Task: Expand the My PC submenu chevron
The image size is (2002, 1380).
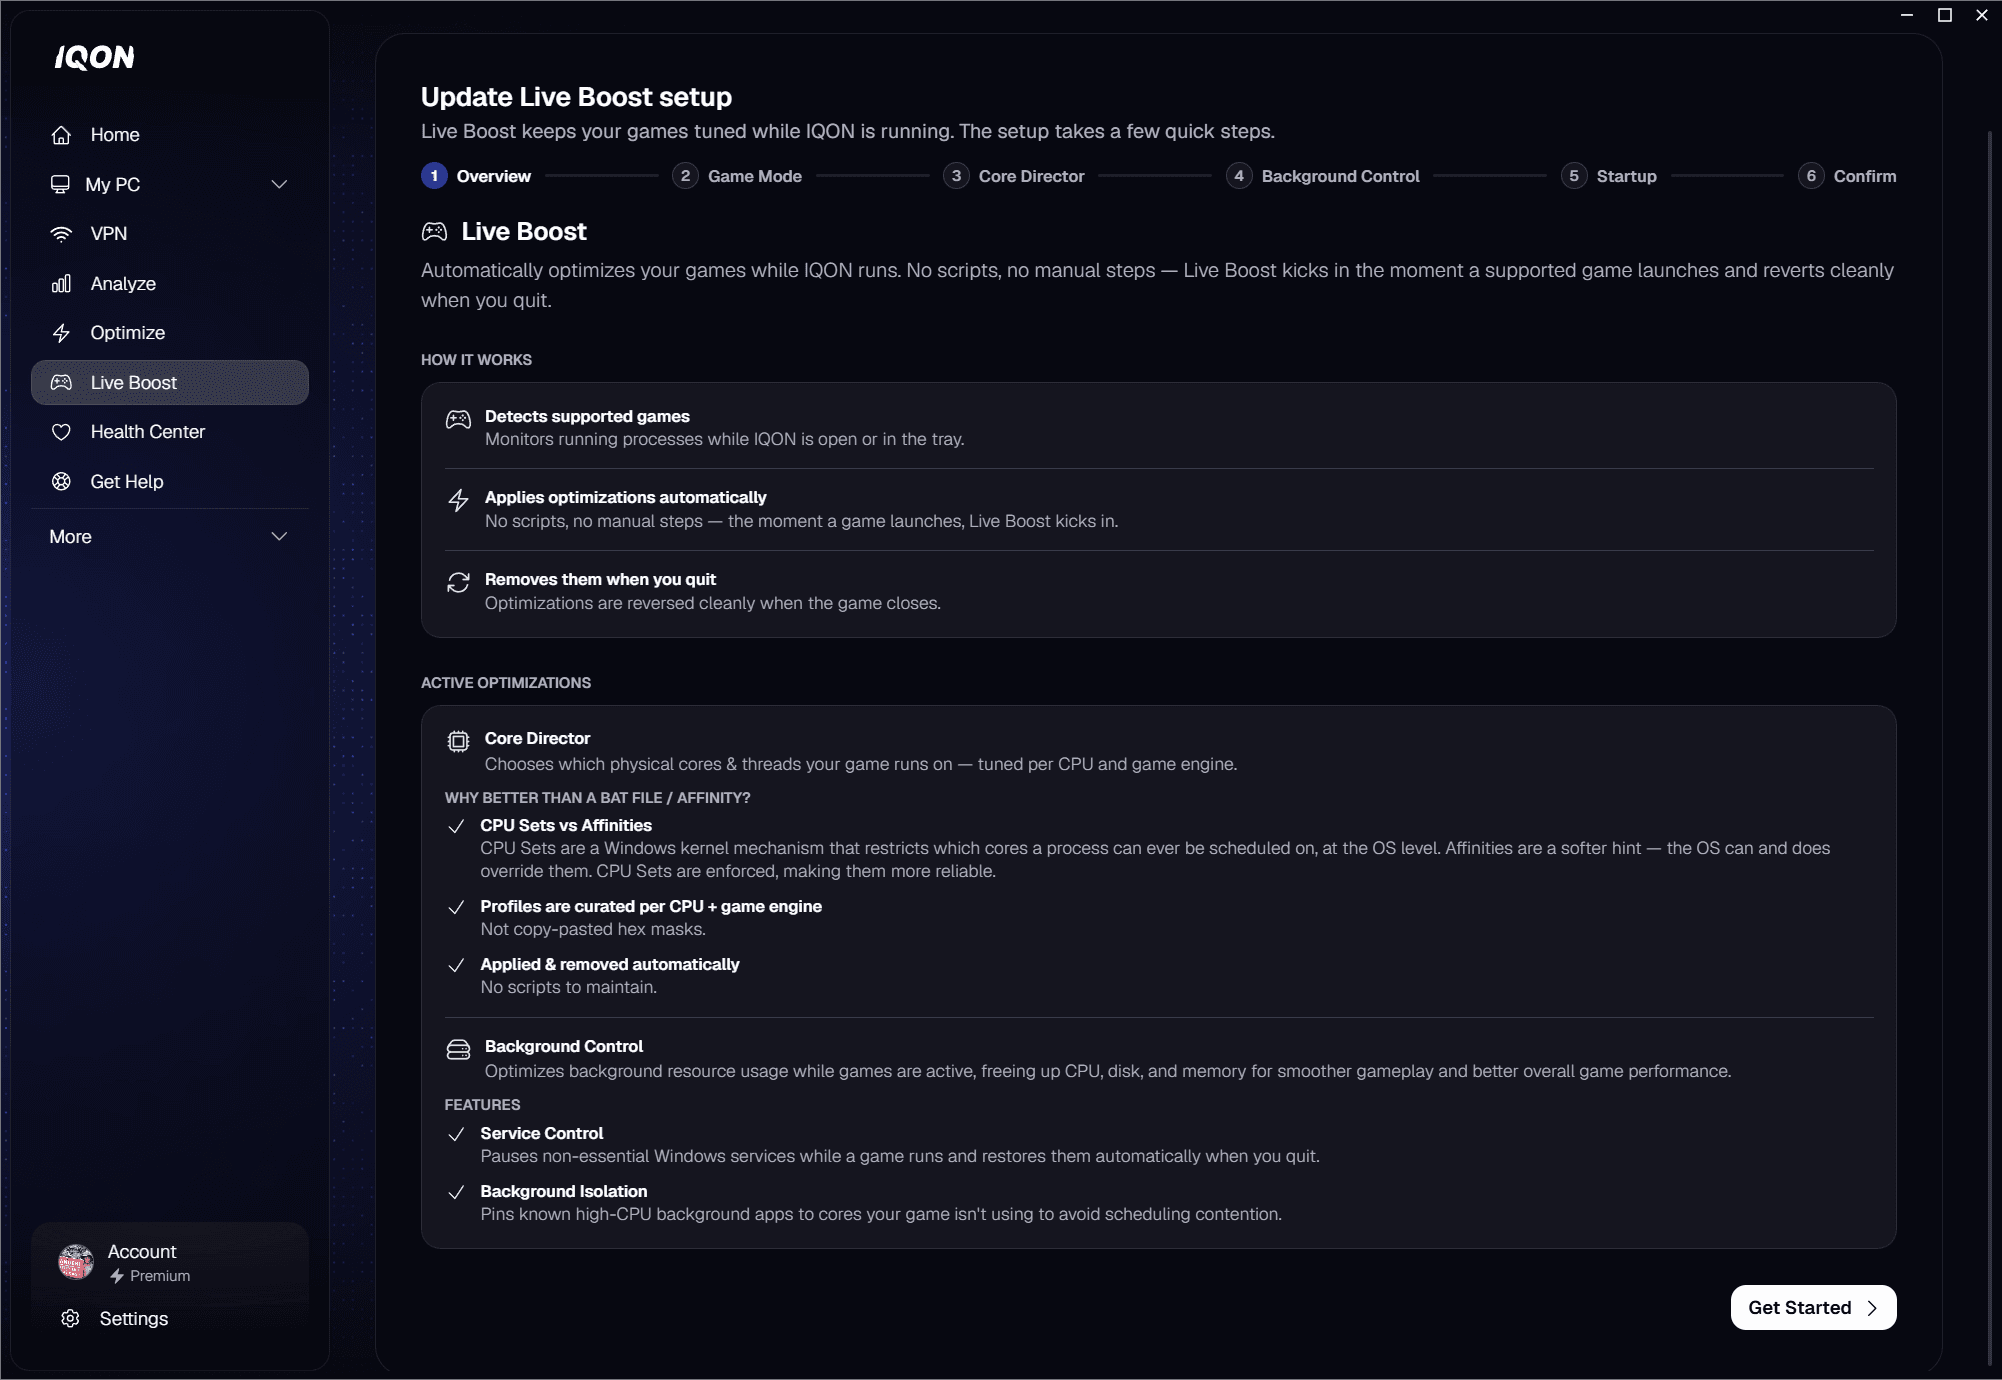Action: [x=280, y=185]
